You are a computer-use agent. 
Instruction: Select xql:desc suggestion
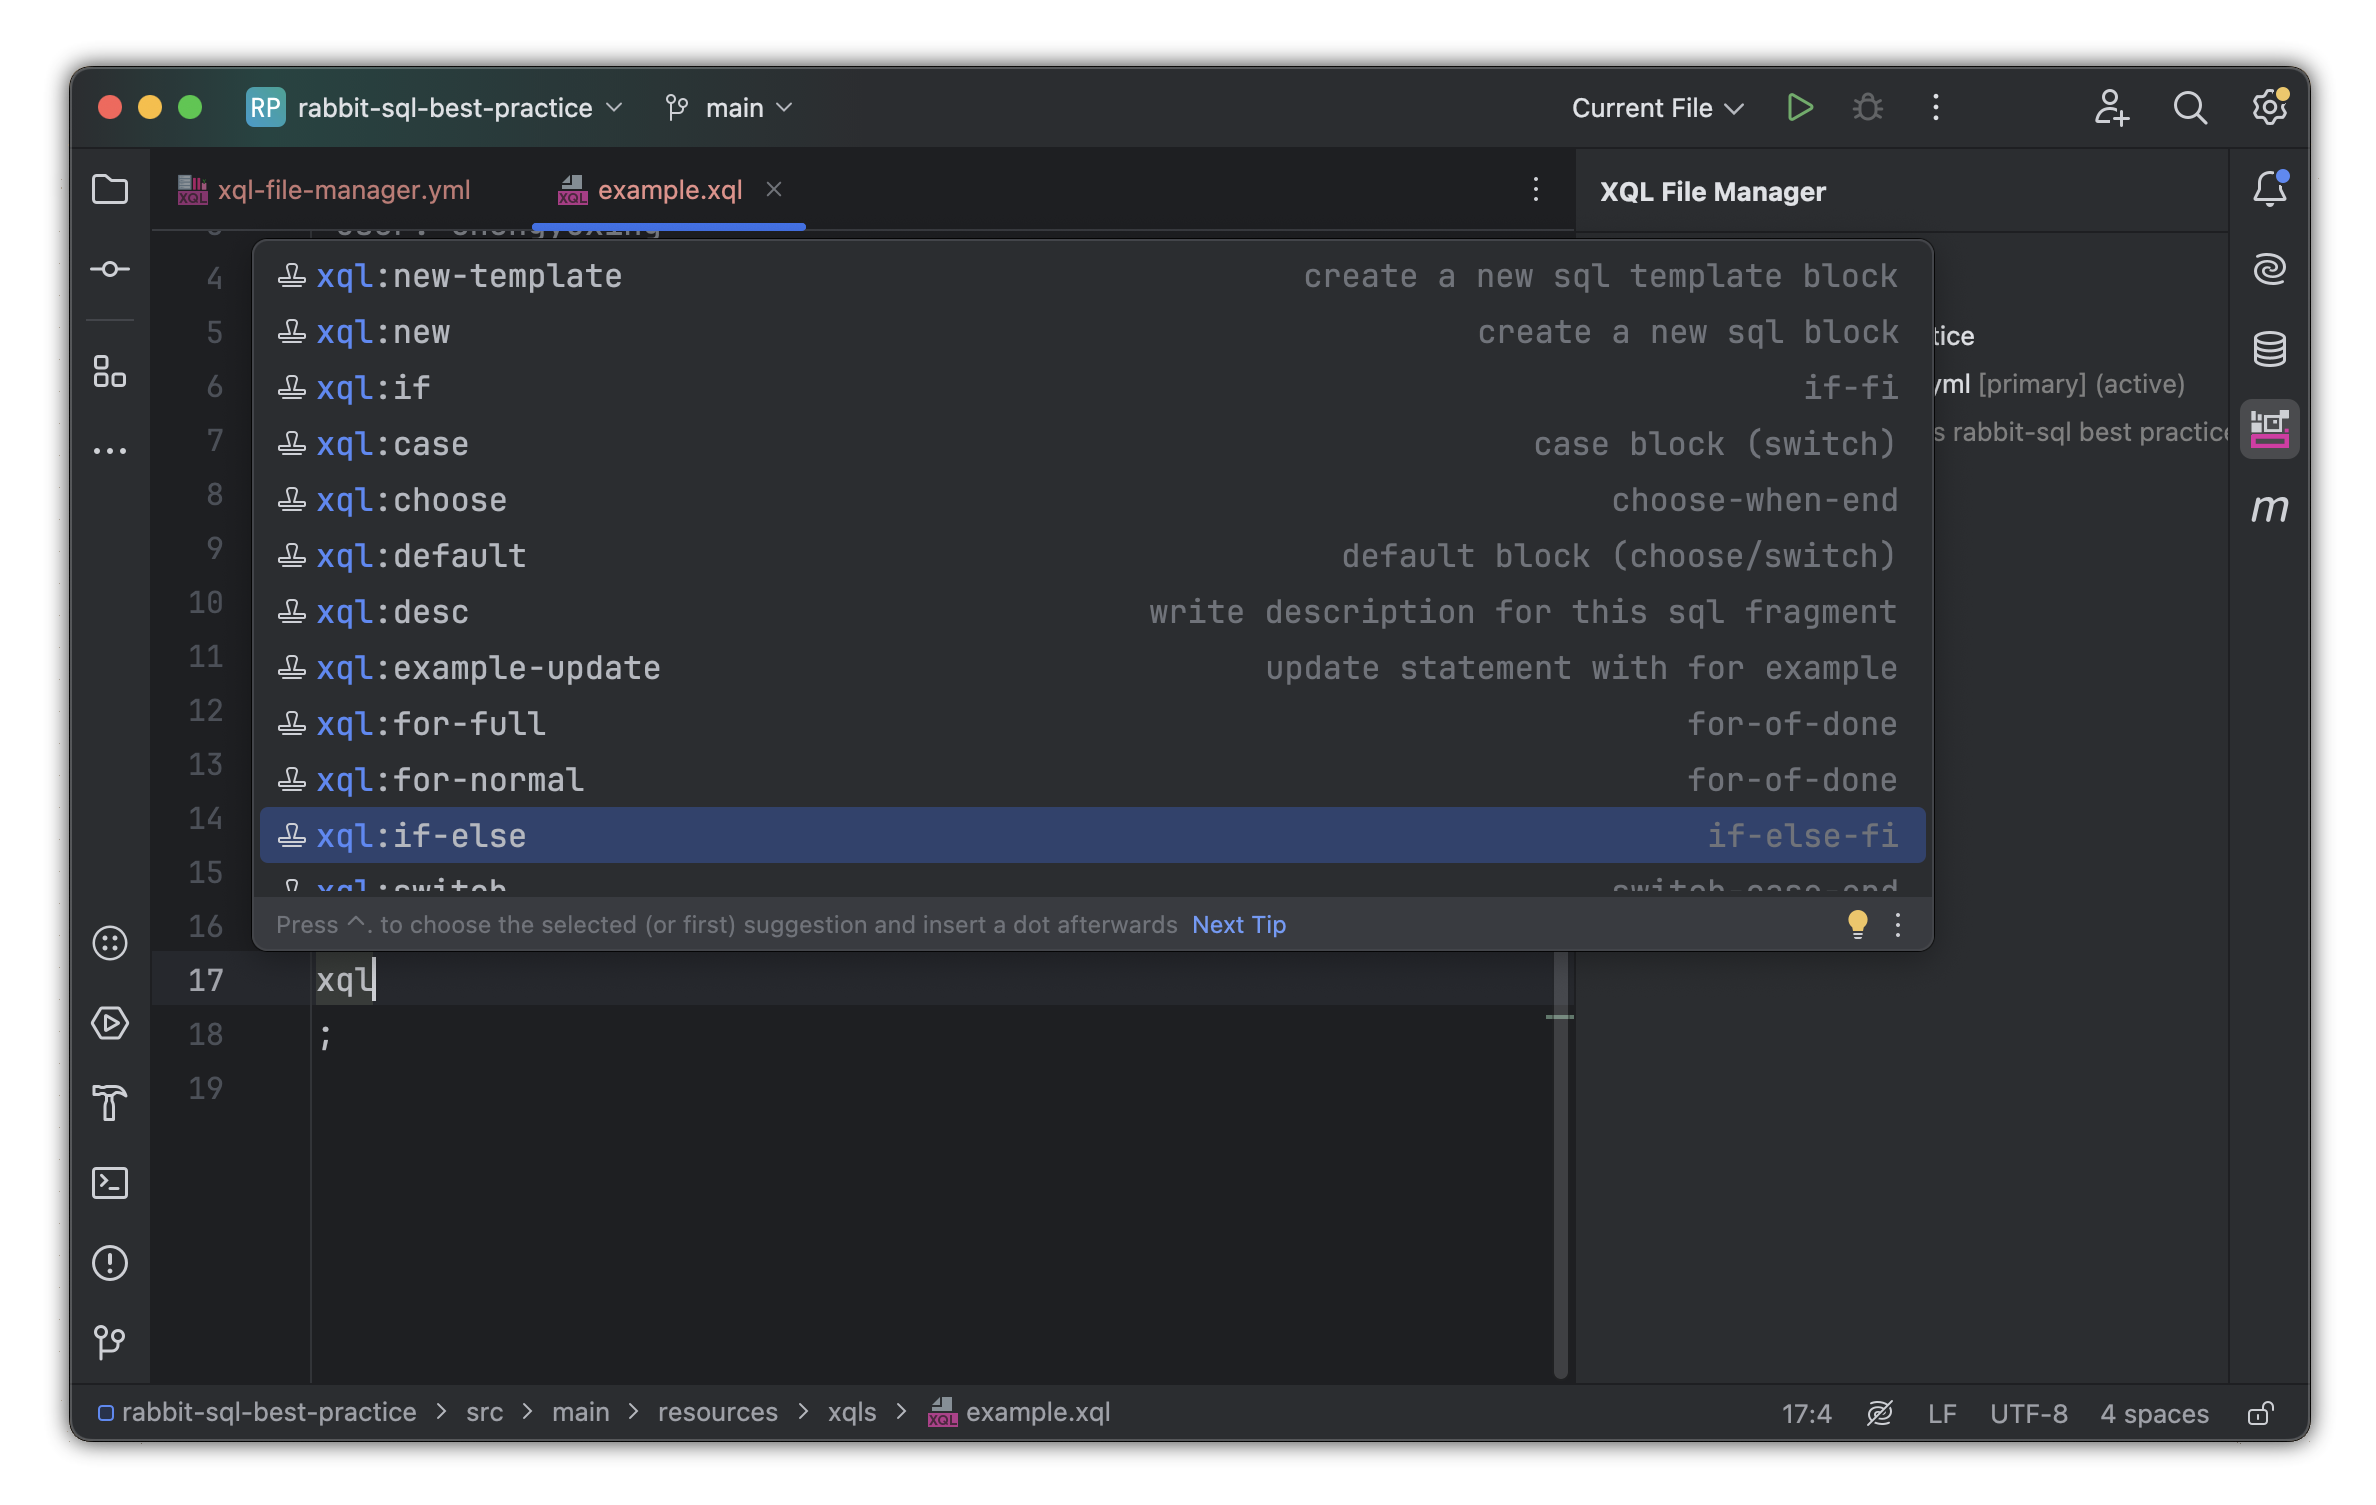point(1092,612)
